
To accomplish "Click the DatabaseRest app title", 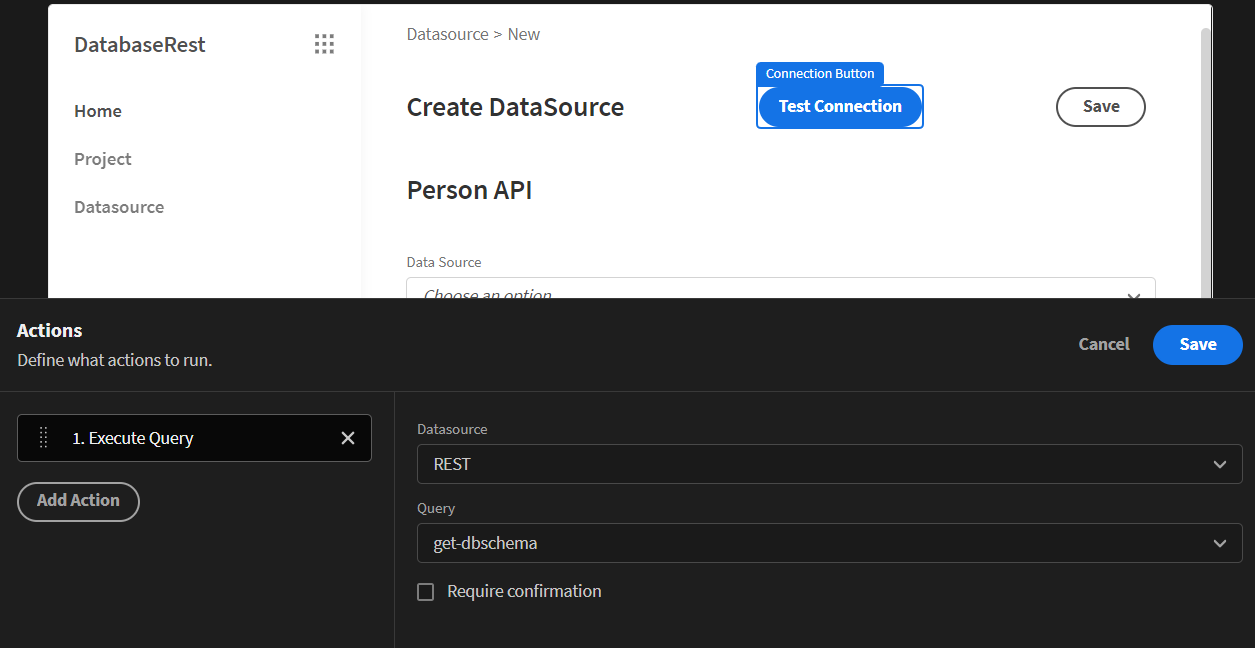I will tap(140, 45).
